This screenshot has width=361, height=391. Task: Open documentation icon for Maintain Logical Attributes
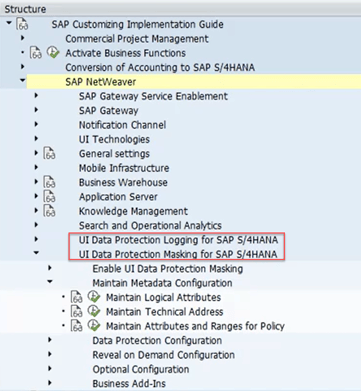[77, 297]
